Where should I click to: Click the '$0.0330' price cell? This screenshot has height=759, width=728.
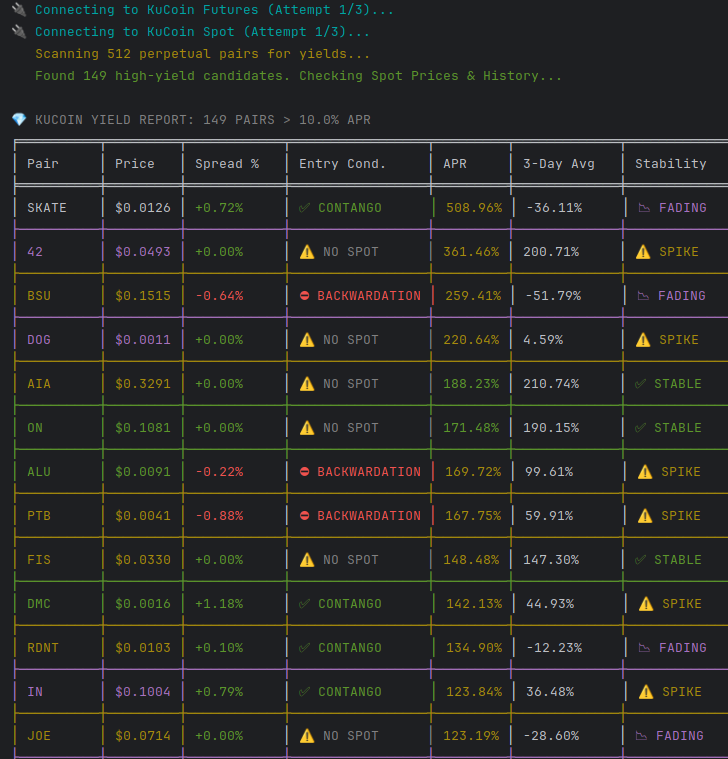tap(143, 560)
